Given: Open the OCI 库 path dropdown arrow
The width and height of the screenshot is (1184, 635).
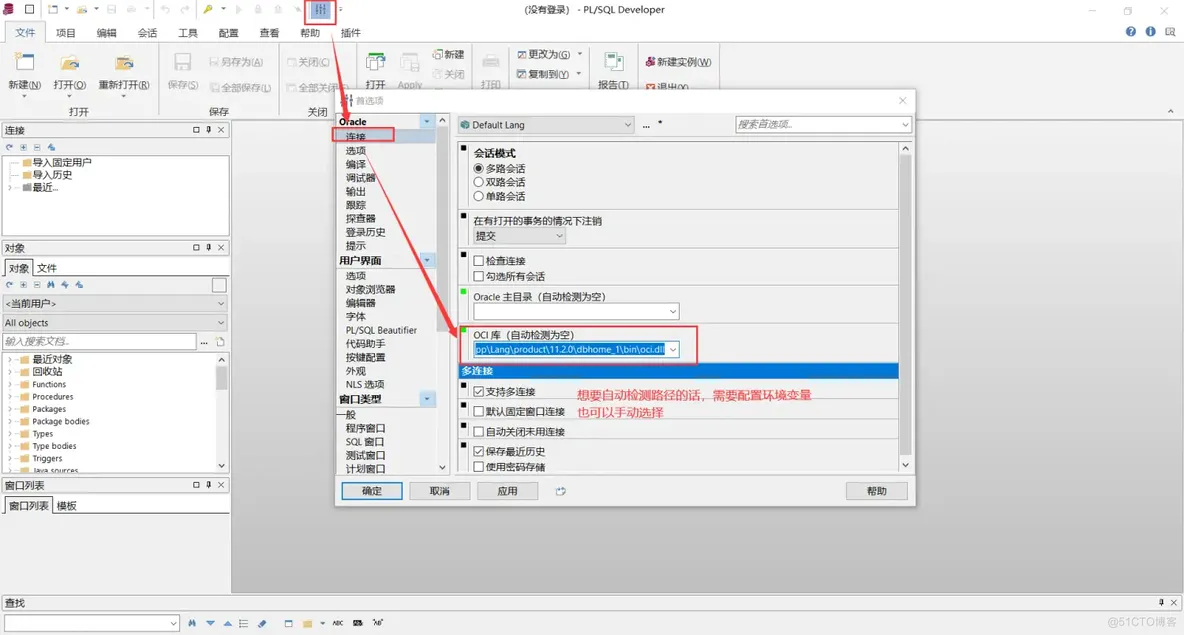Looking at the screenshot, I should click(x=672, y=349).
